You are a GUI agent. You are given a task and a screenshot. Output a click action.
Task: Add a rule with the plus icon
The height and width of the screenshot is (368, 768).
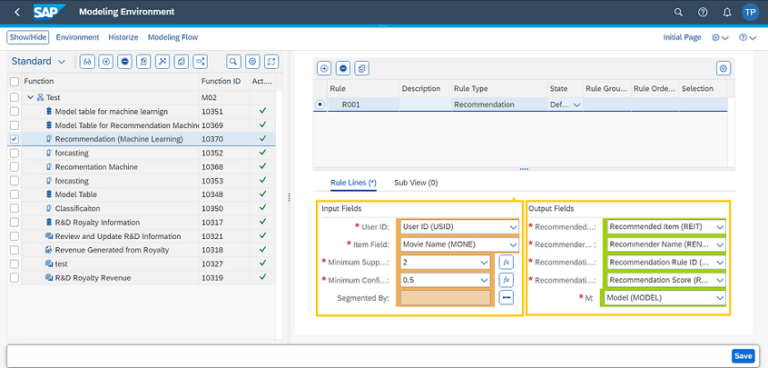tap(324, 69)
